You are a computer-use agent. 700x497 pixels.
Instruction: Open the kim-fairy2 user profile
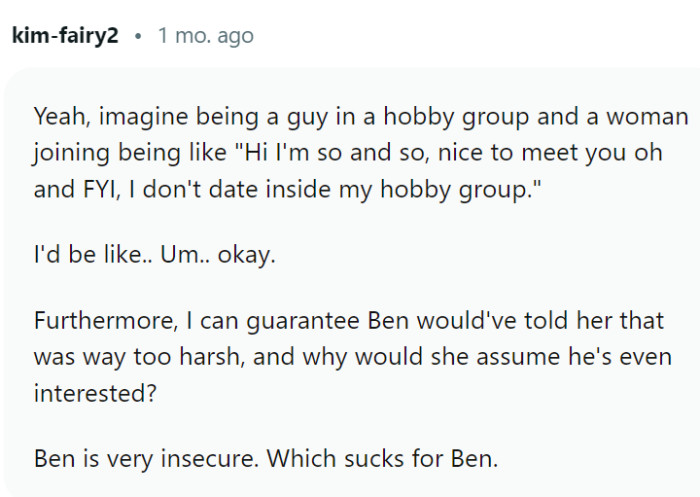[x=65, y=36]
